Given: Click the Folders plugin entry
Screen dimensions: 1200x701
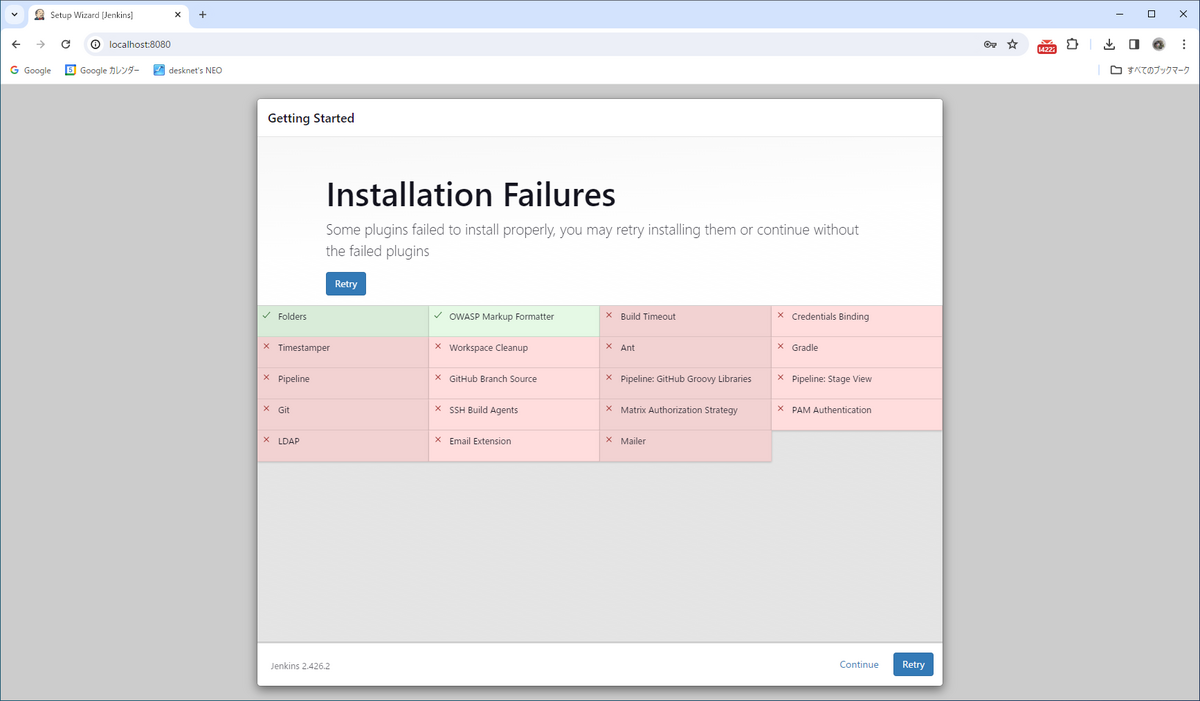Looking at the screenshot, I should coord(343,321).
